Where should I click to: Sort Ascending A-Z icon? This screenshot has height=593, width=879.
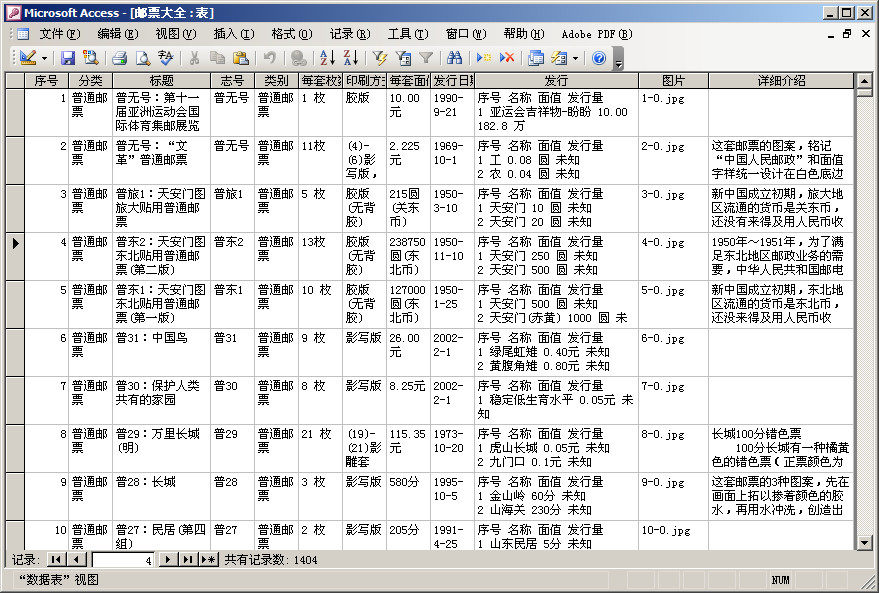pos(327,57)
